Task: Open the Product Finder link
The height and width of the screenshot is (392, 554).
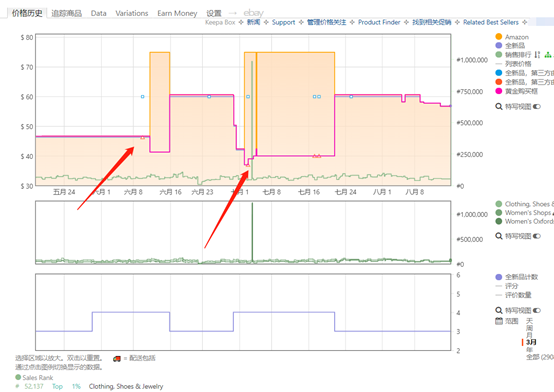Action: pyautogui.click(x=379, y=22)
